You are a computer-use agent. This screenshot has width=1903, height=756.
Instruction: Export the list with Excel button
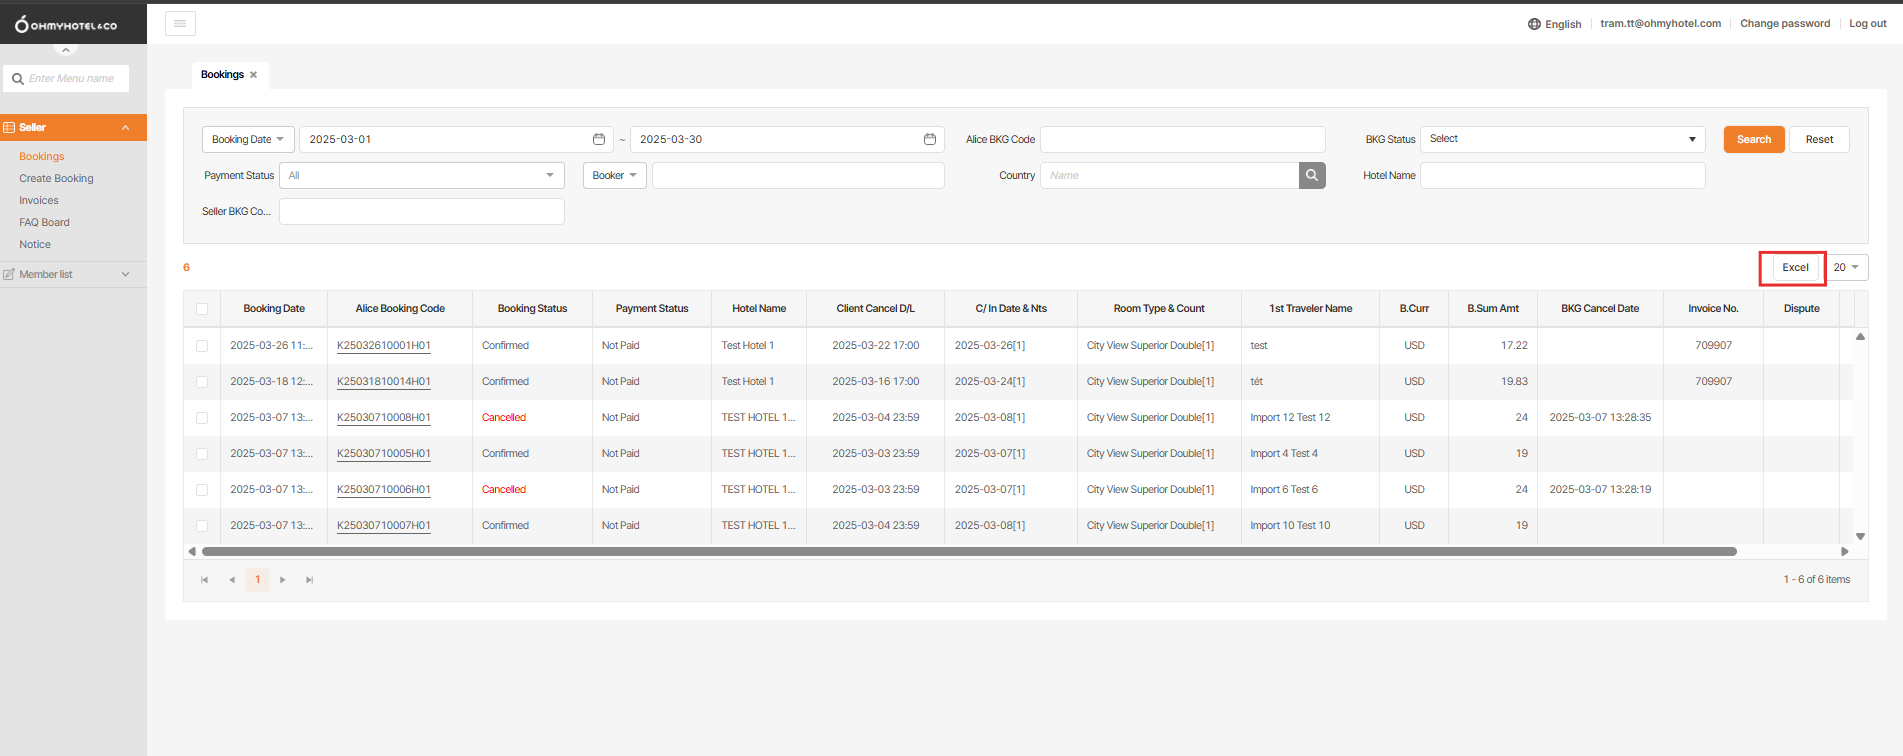[1795, 267]
